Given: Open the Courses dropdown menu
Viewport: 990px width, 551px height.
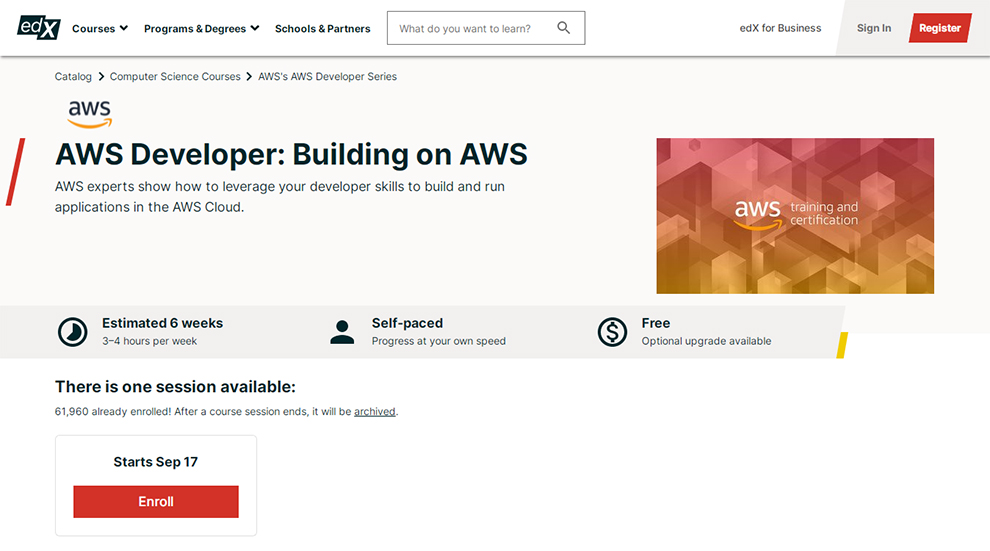Looking at the screenshot, I should 100,28.
